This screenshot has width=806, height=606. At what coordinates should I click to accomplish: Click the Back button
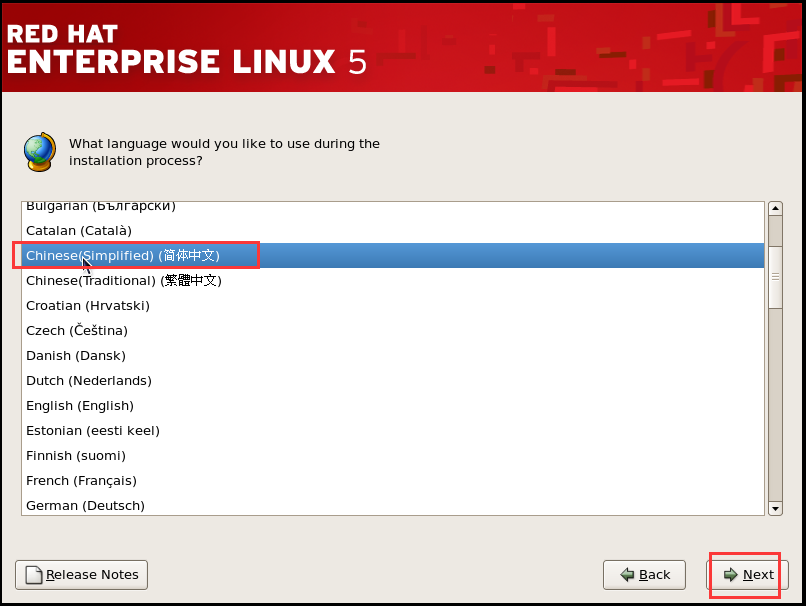[644, 575]
